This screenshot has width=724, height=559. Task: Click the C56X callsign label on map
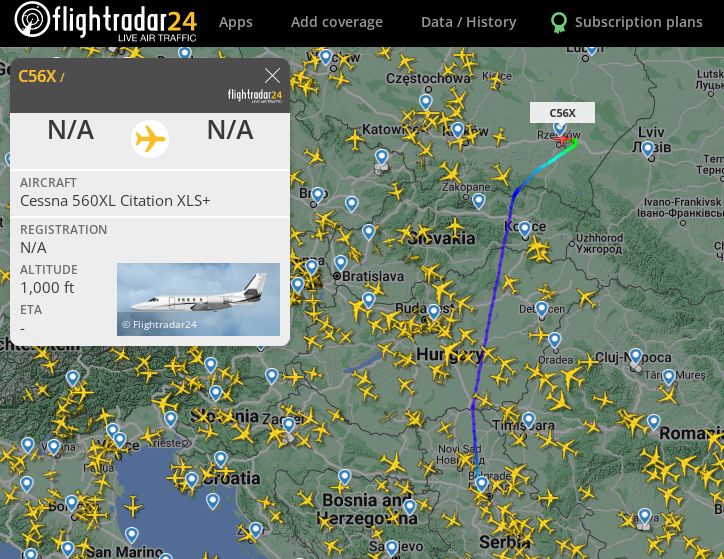562,113
